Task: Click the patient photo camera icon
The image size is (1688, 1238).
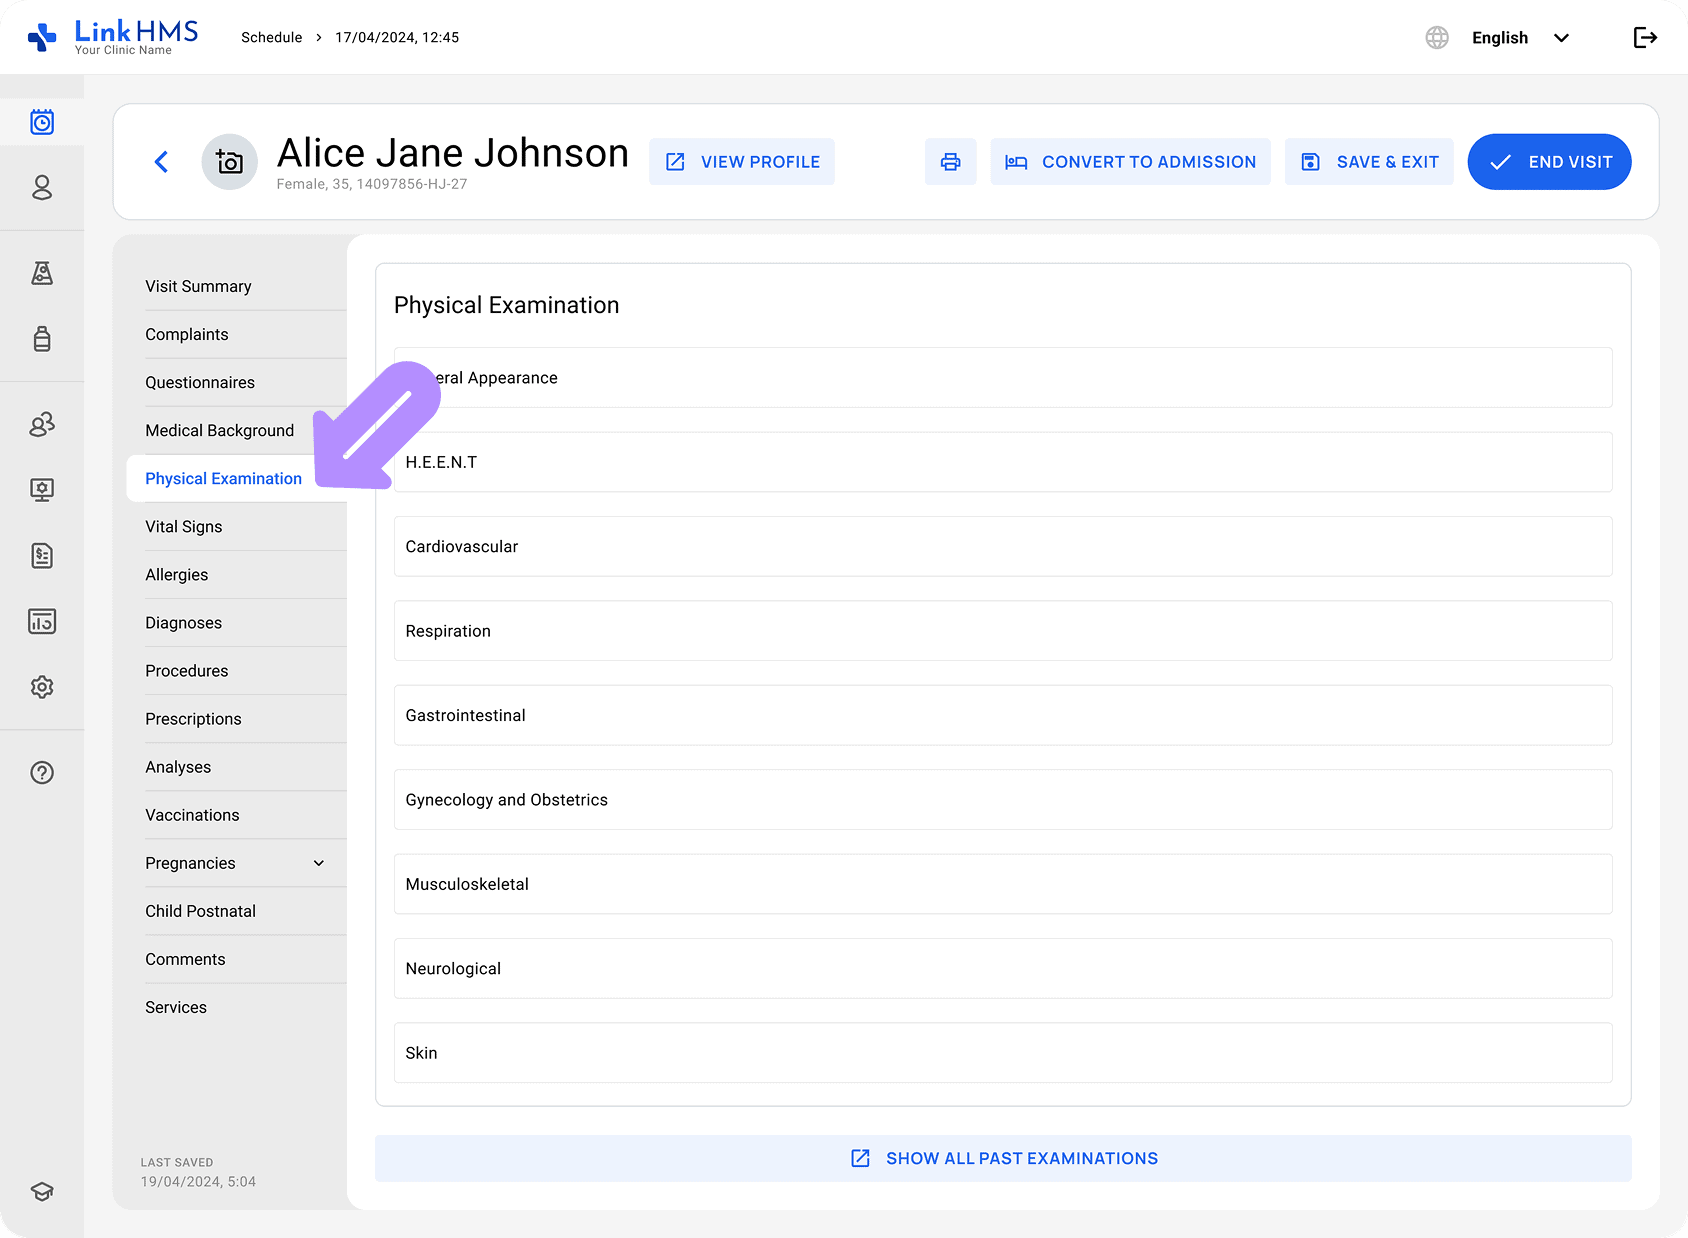Action: (230, 162)
